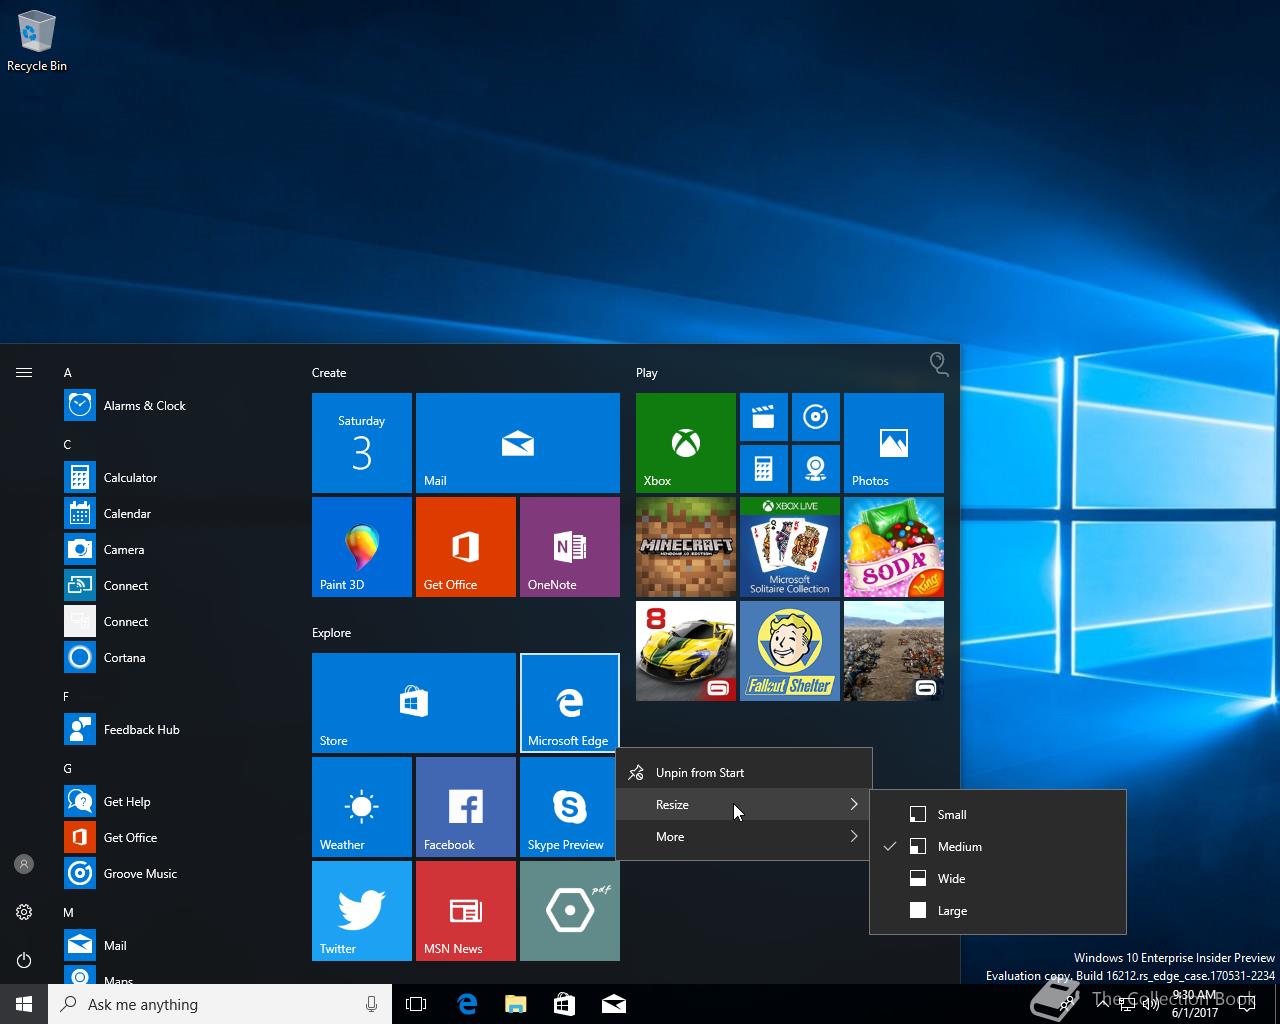Viewport: 1280px width, 1024px height.
Task: Open the Movies & TV small tile
Action: tap(763, 417)
